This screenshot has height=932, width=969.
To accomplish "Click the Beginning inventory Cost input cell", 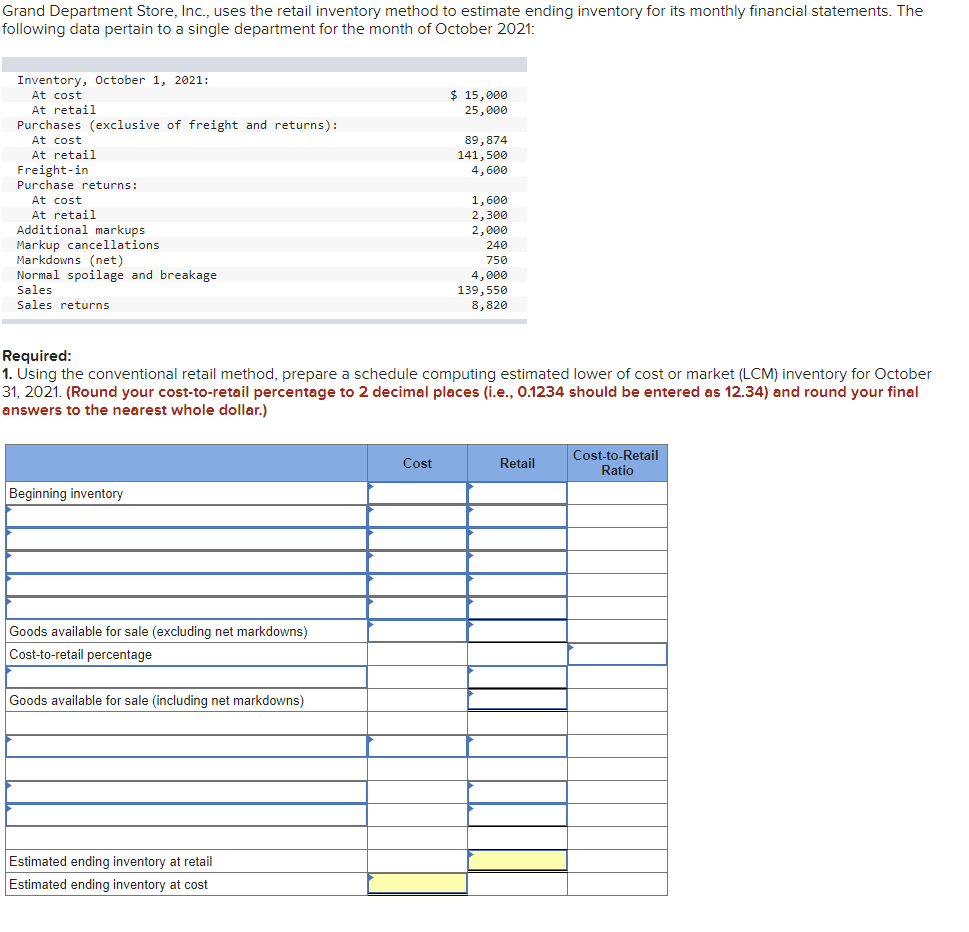I will point(417,493).
